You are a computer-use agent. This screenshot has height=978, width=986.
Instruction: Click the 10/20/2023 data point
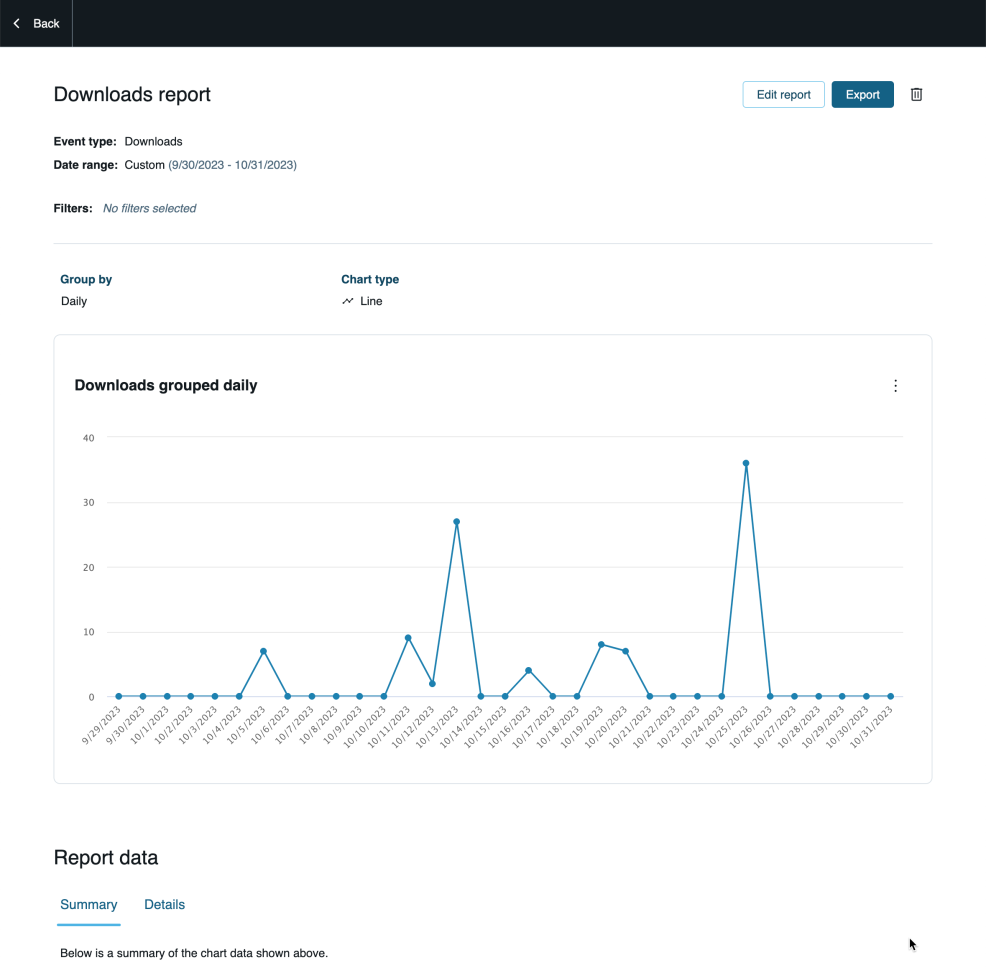pos(625,651)
